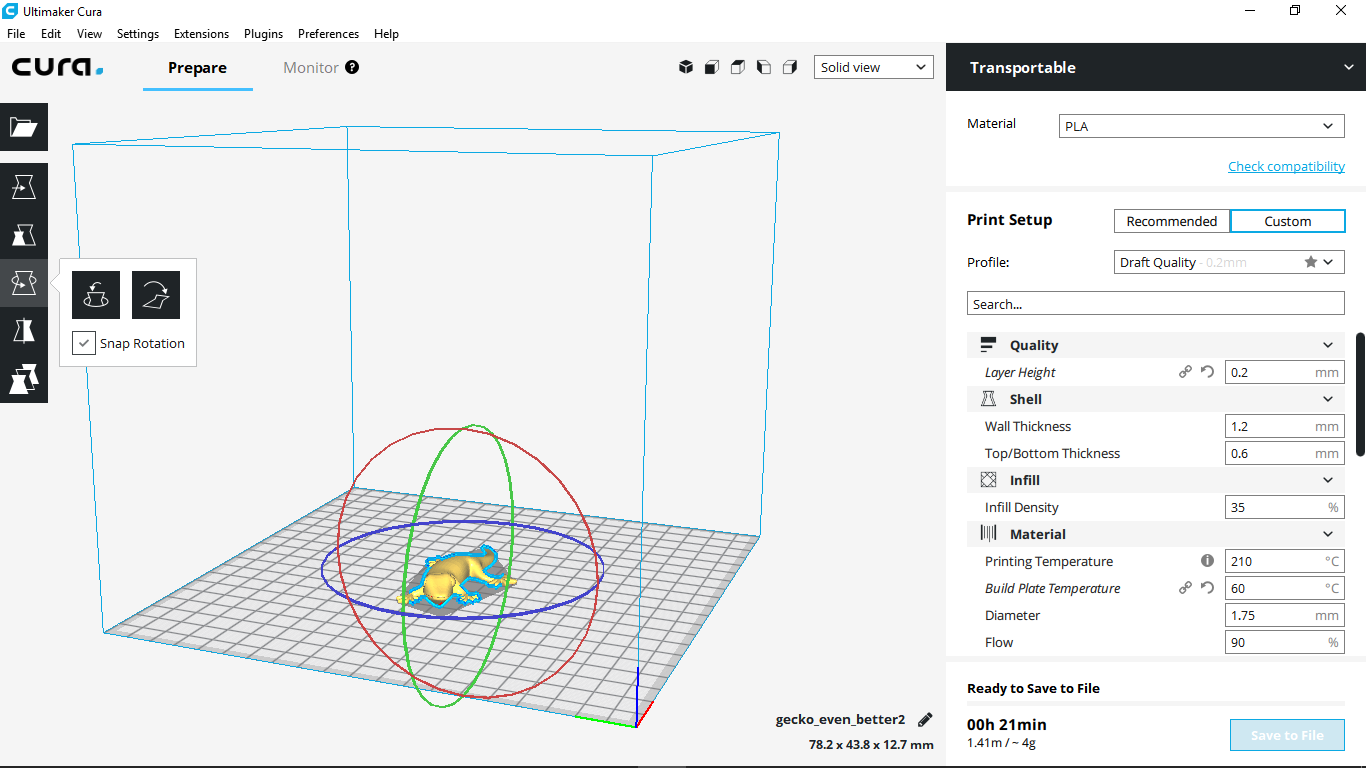Open the Solid view dropdown
The width and height of the screenshot is (1366, 768).
point(873,66)
